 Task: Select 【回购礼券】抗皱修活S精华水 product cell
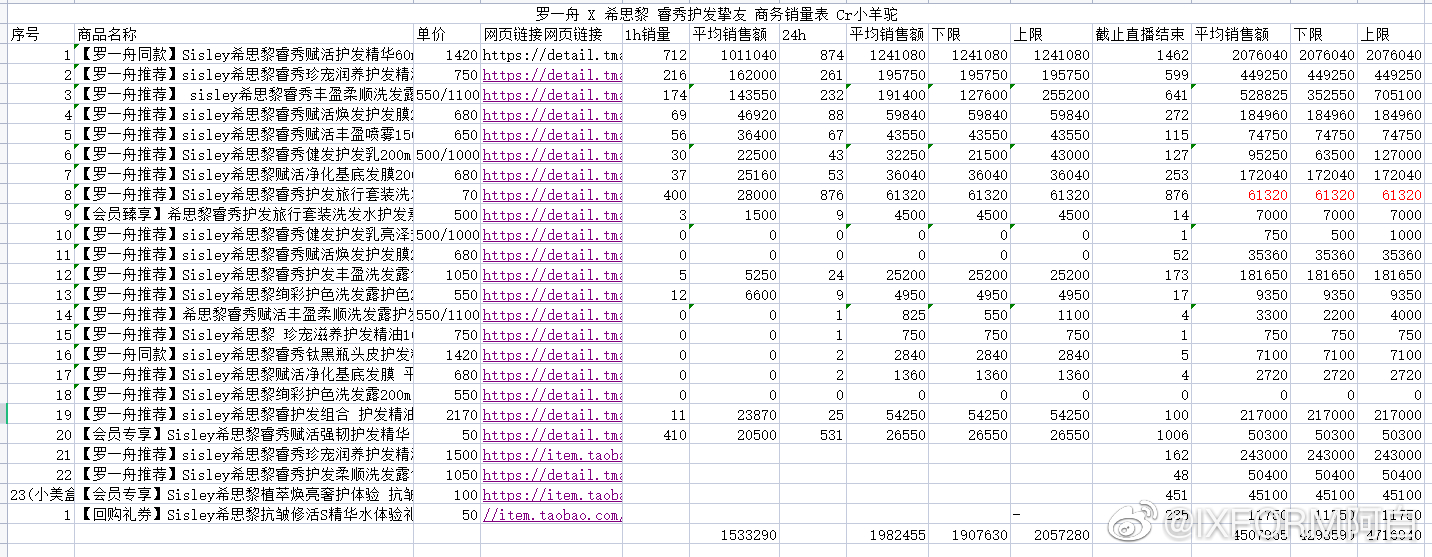tap(245, 515)
